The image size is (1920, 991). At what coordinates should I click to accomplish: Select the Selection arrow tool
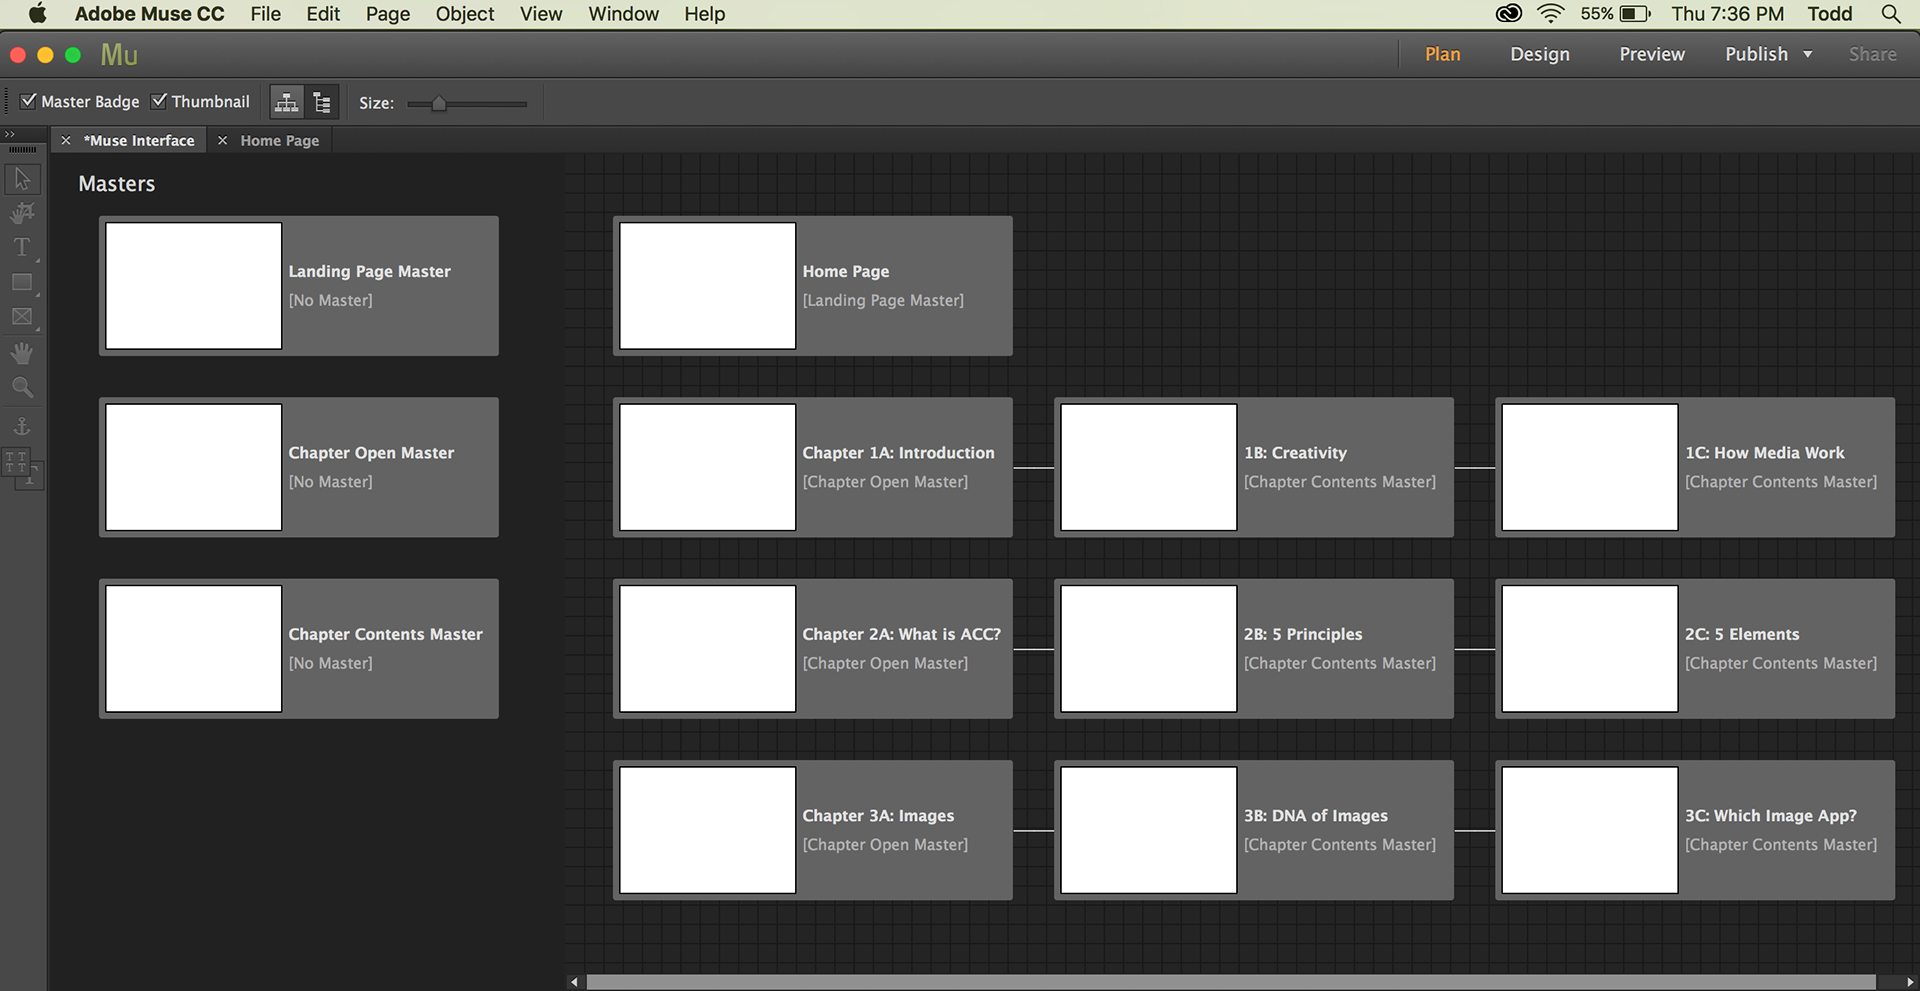(22, 179)
